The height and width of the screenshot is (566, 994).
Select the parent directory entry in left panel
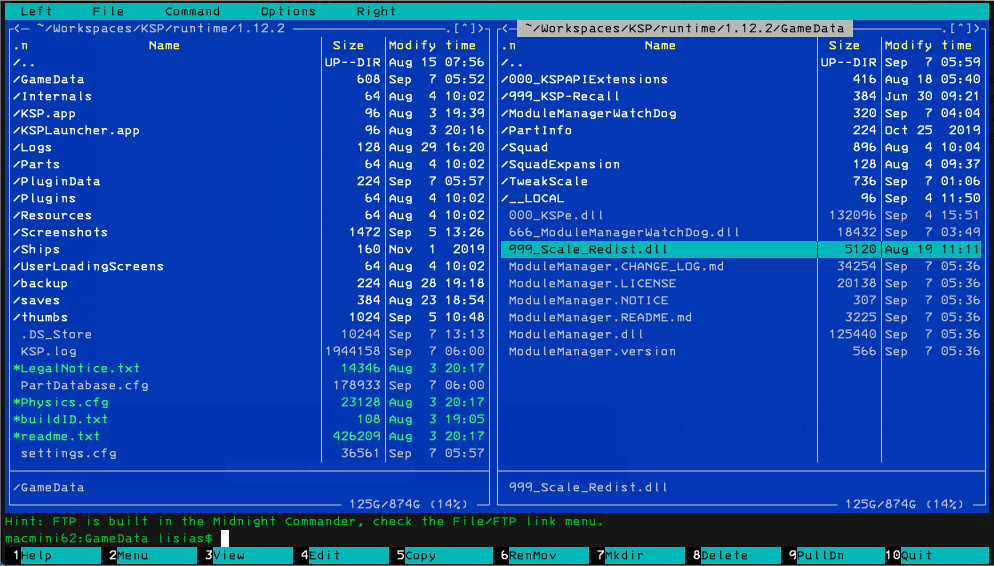(249, 62)
